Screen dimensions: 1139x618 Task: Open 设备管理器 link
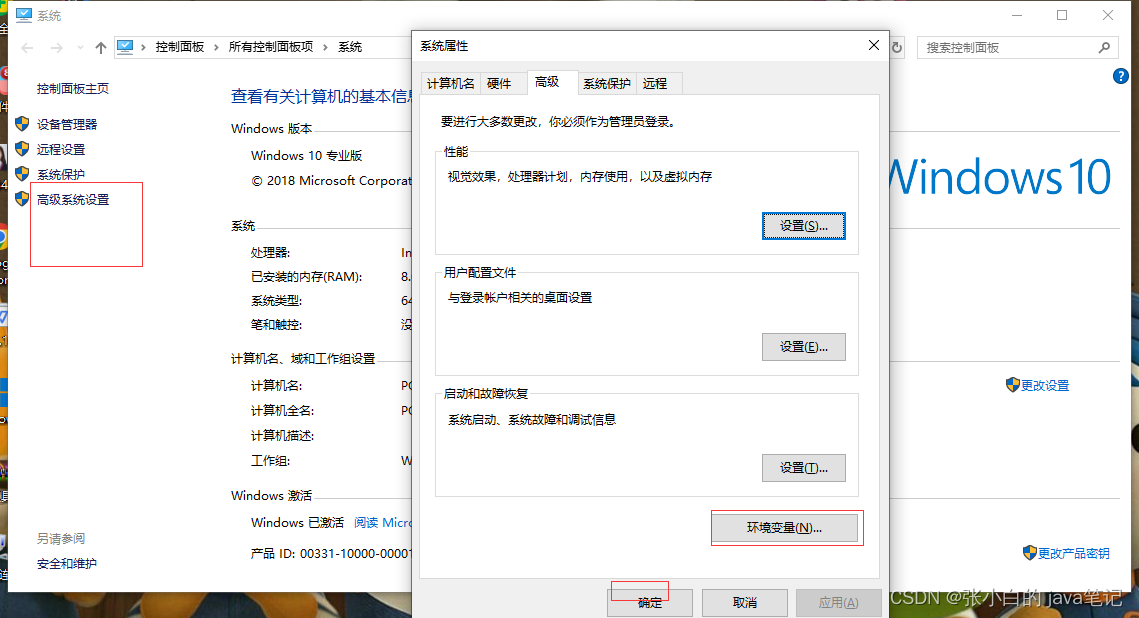[67, 124]
